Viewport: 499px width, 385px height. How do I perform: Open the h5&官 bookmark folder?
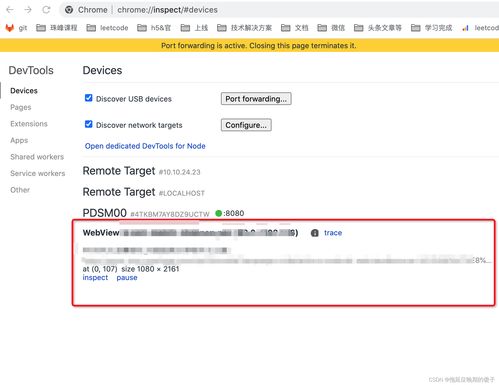click(154, 28)
